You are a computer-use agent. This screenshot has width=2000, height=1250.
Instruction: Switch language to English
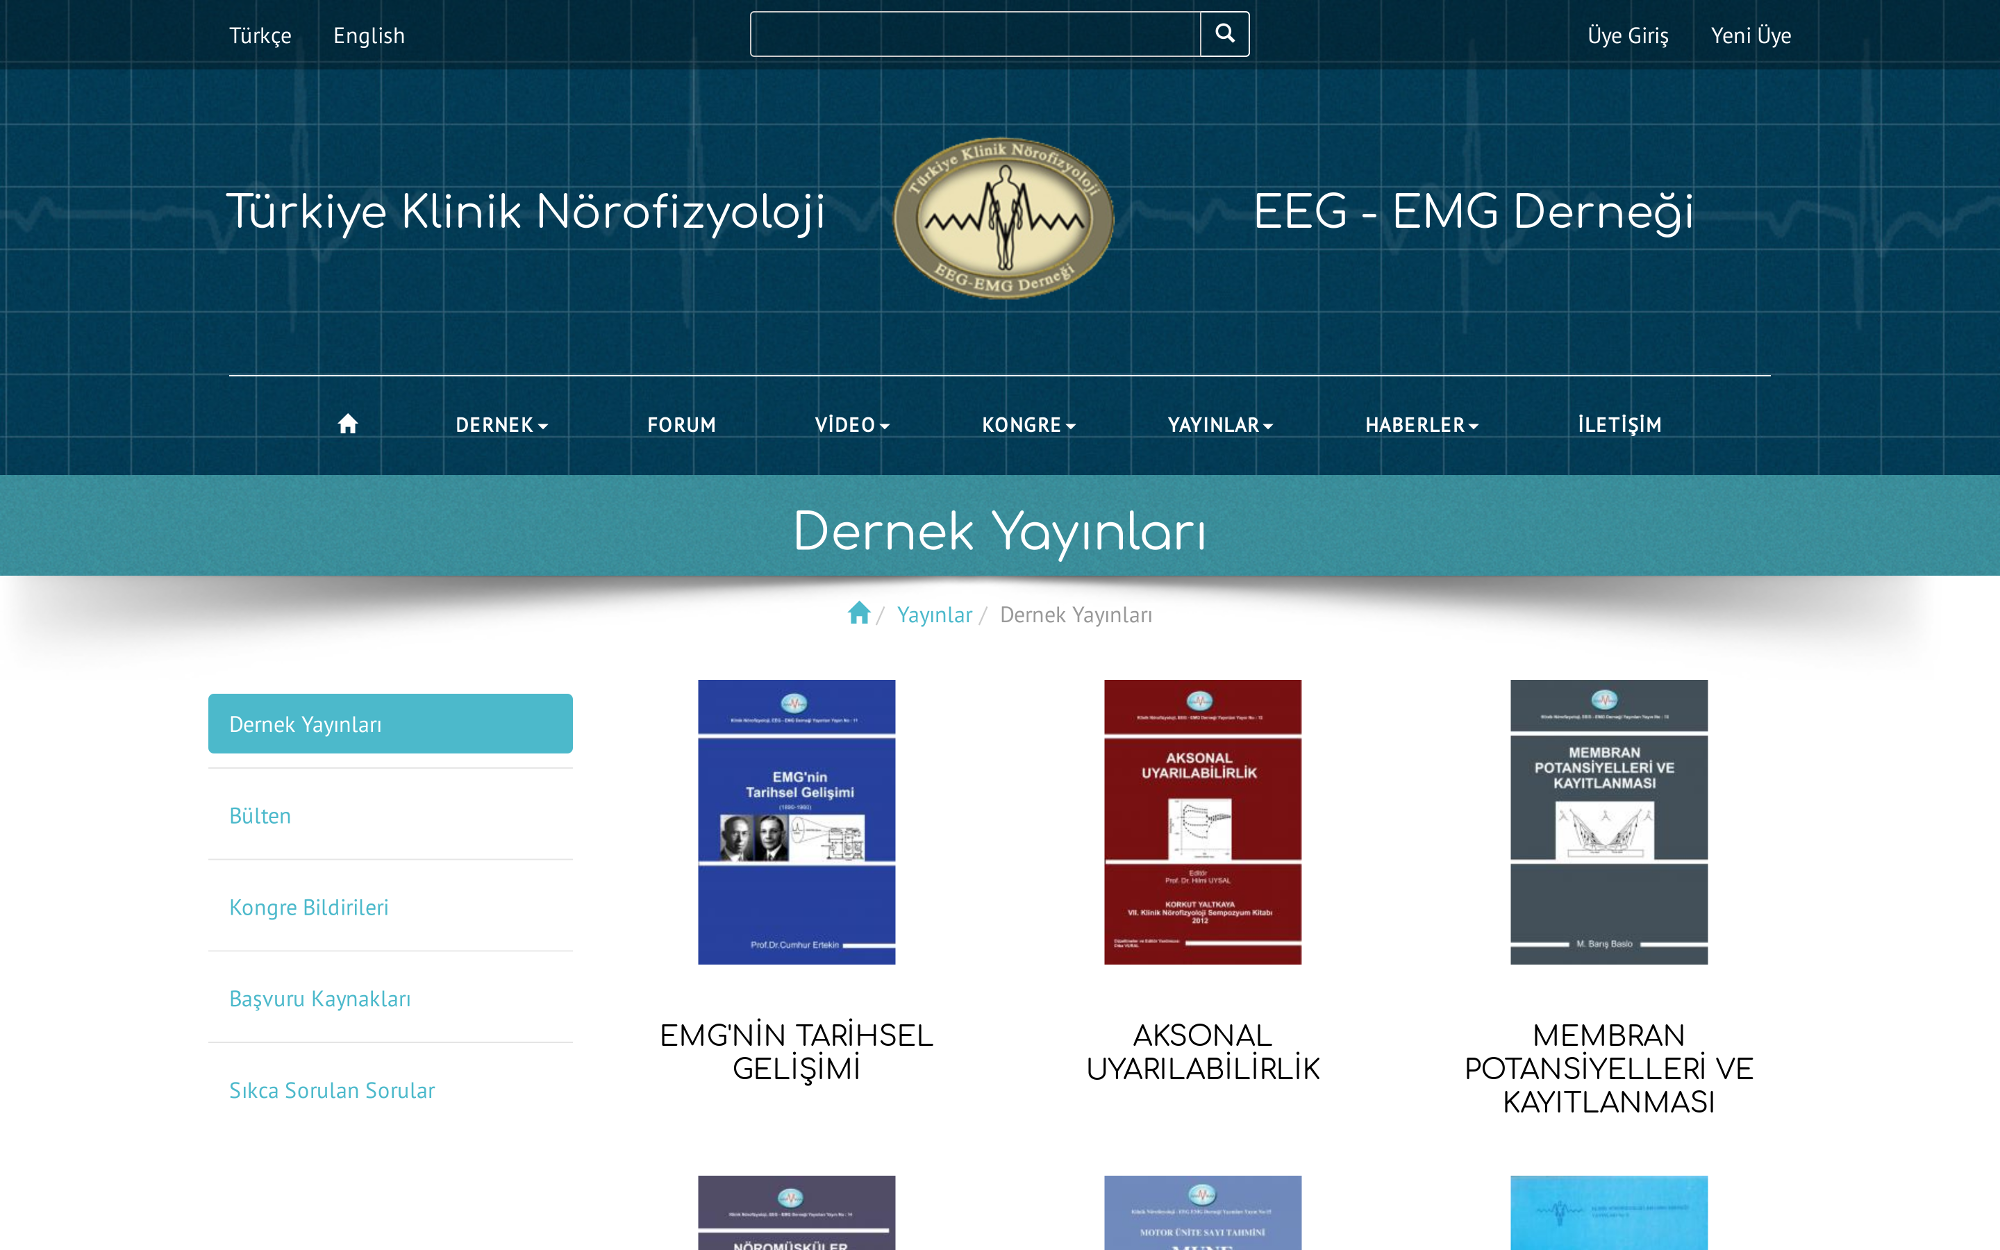(x=369, y=35)
